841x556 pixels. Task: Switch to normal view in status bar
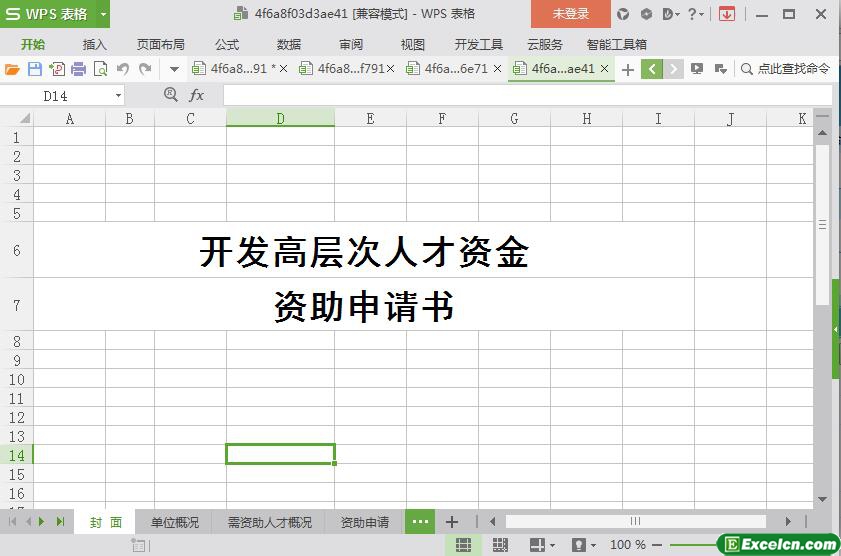tap(463, 545)
